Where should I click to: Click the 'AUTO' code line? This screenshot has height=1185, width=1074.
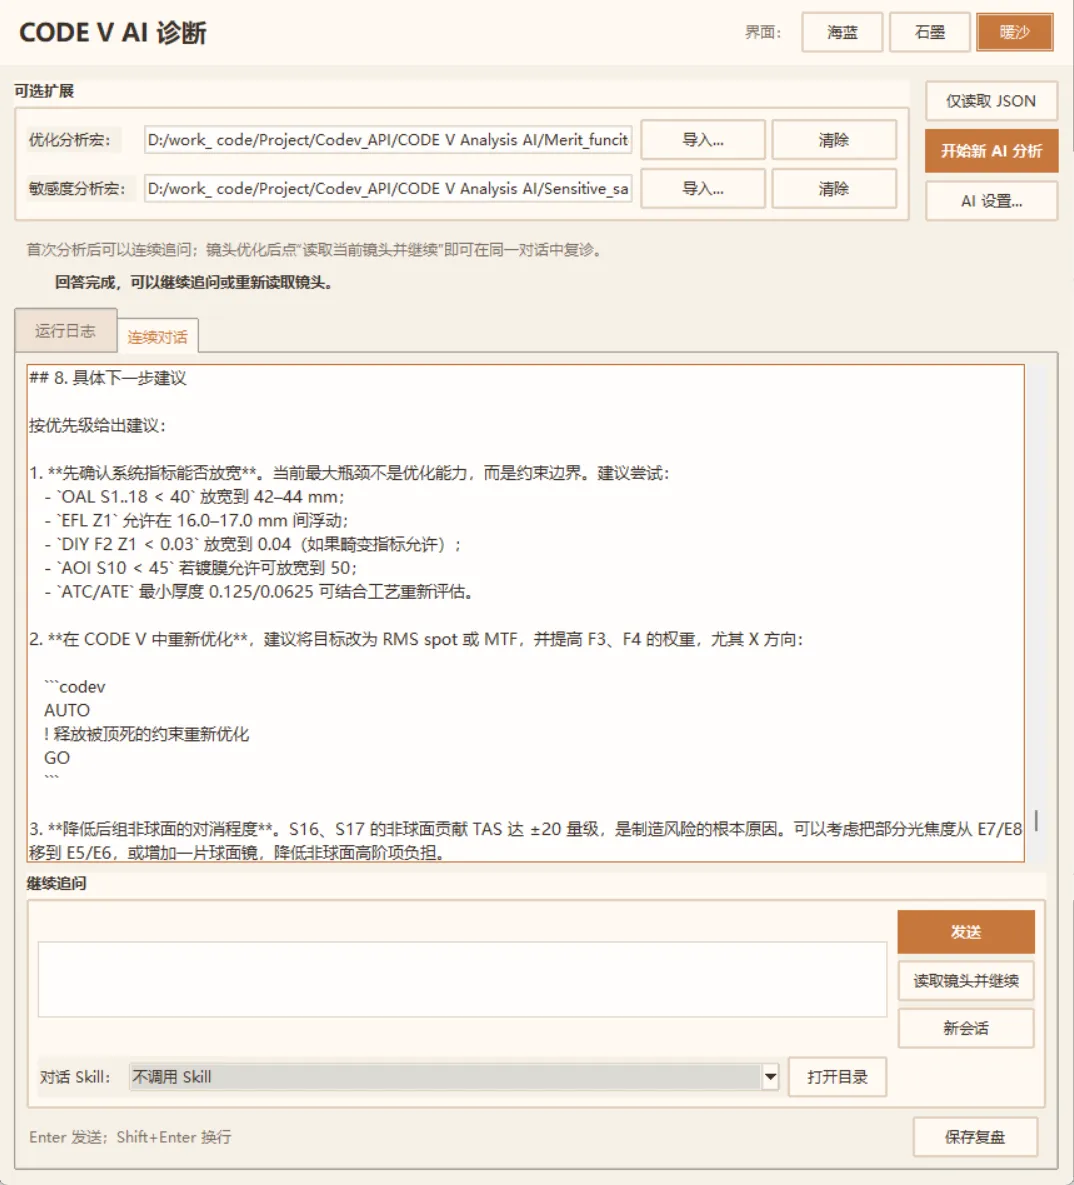(x=67, y=710)
